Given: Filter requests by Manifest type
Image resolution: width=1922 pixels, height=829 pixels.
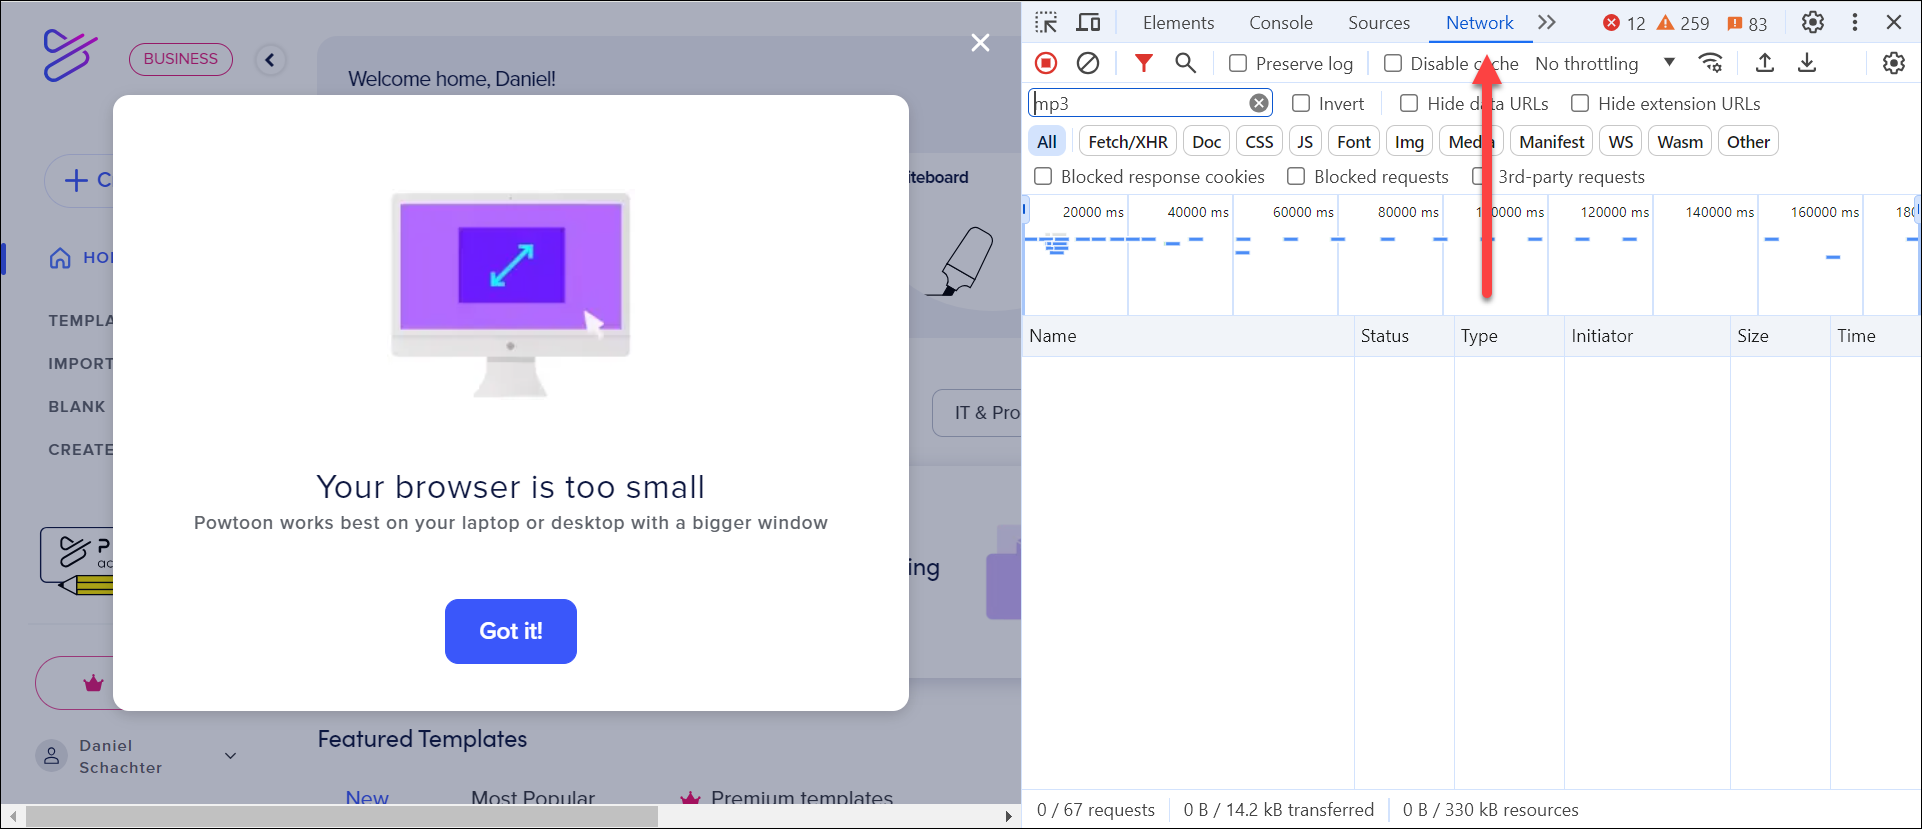Looking at the screenshot, I should point(1551,142).
